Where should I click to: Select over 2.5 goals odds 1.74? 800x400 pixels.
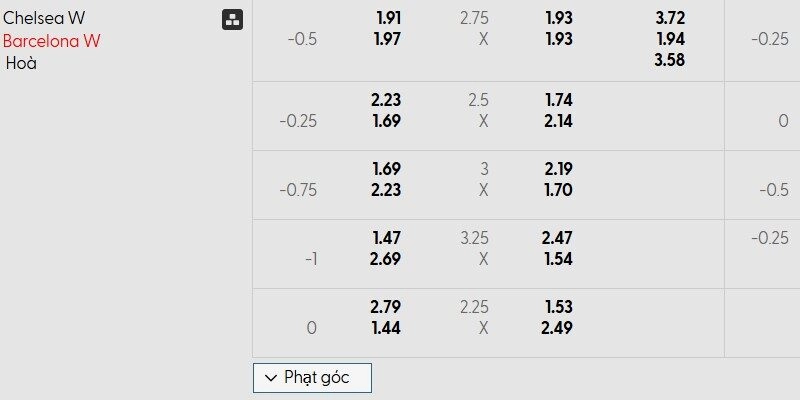pyautogui.click(x=558, y=100)
